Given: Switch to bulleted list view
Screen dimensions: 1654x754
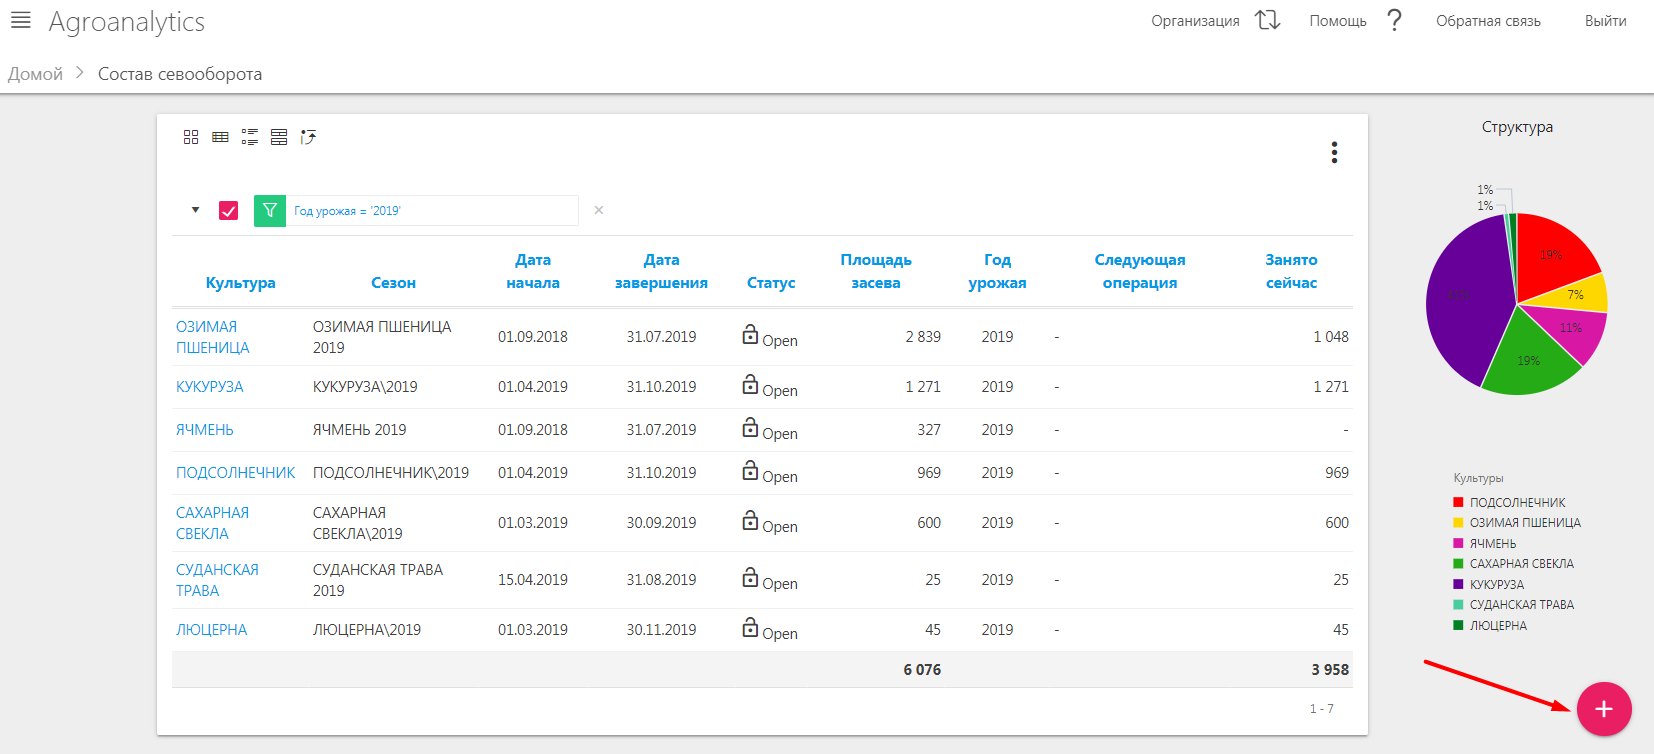Looking at the screenshot, I should pos(249,137).
